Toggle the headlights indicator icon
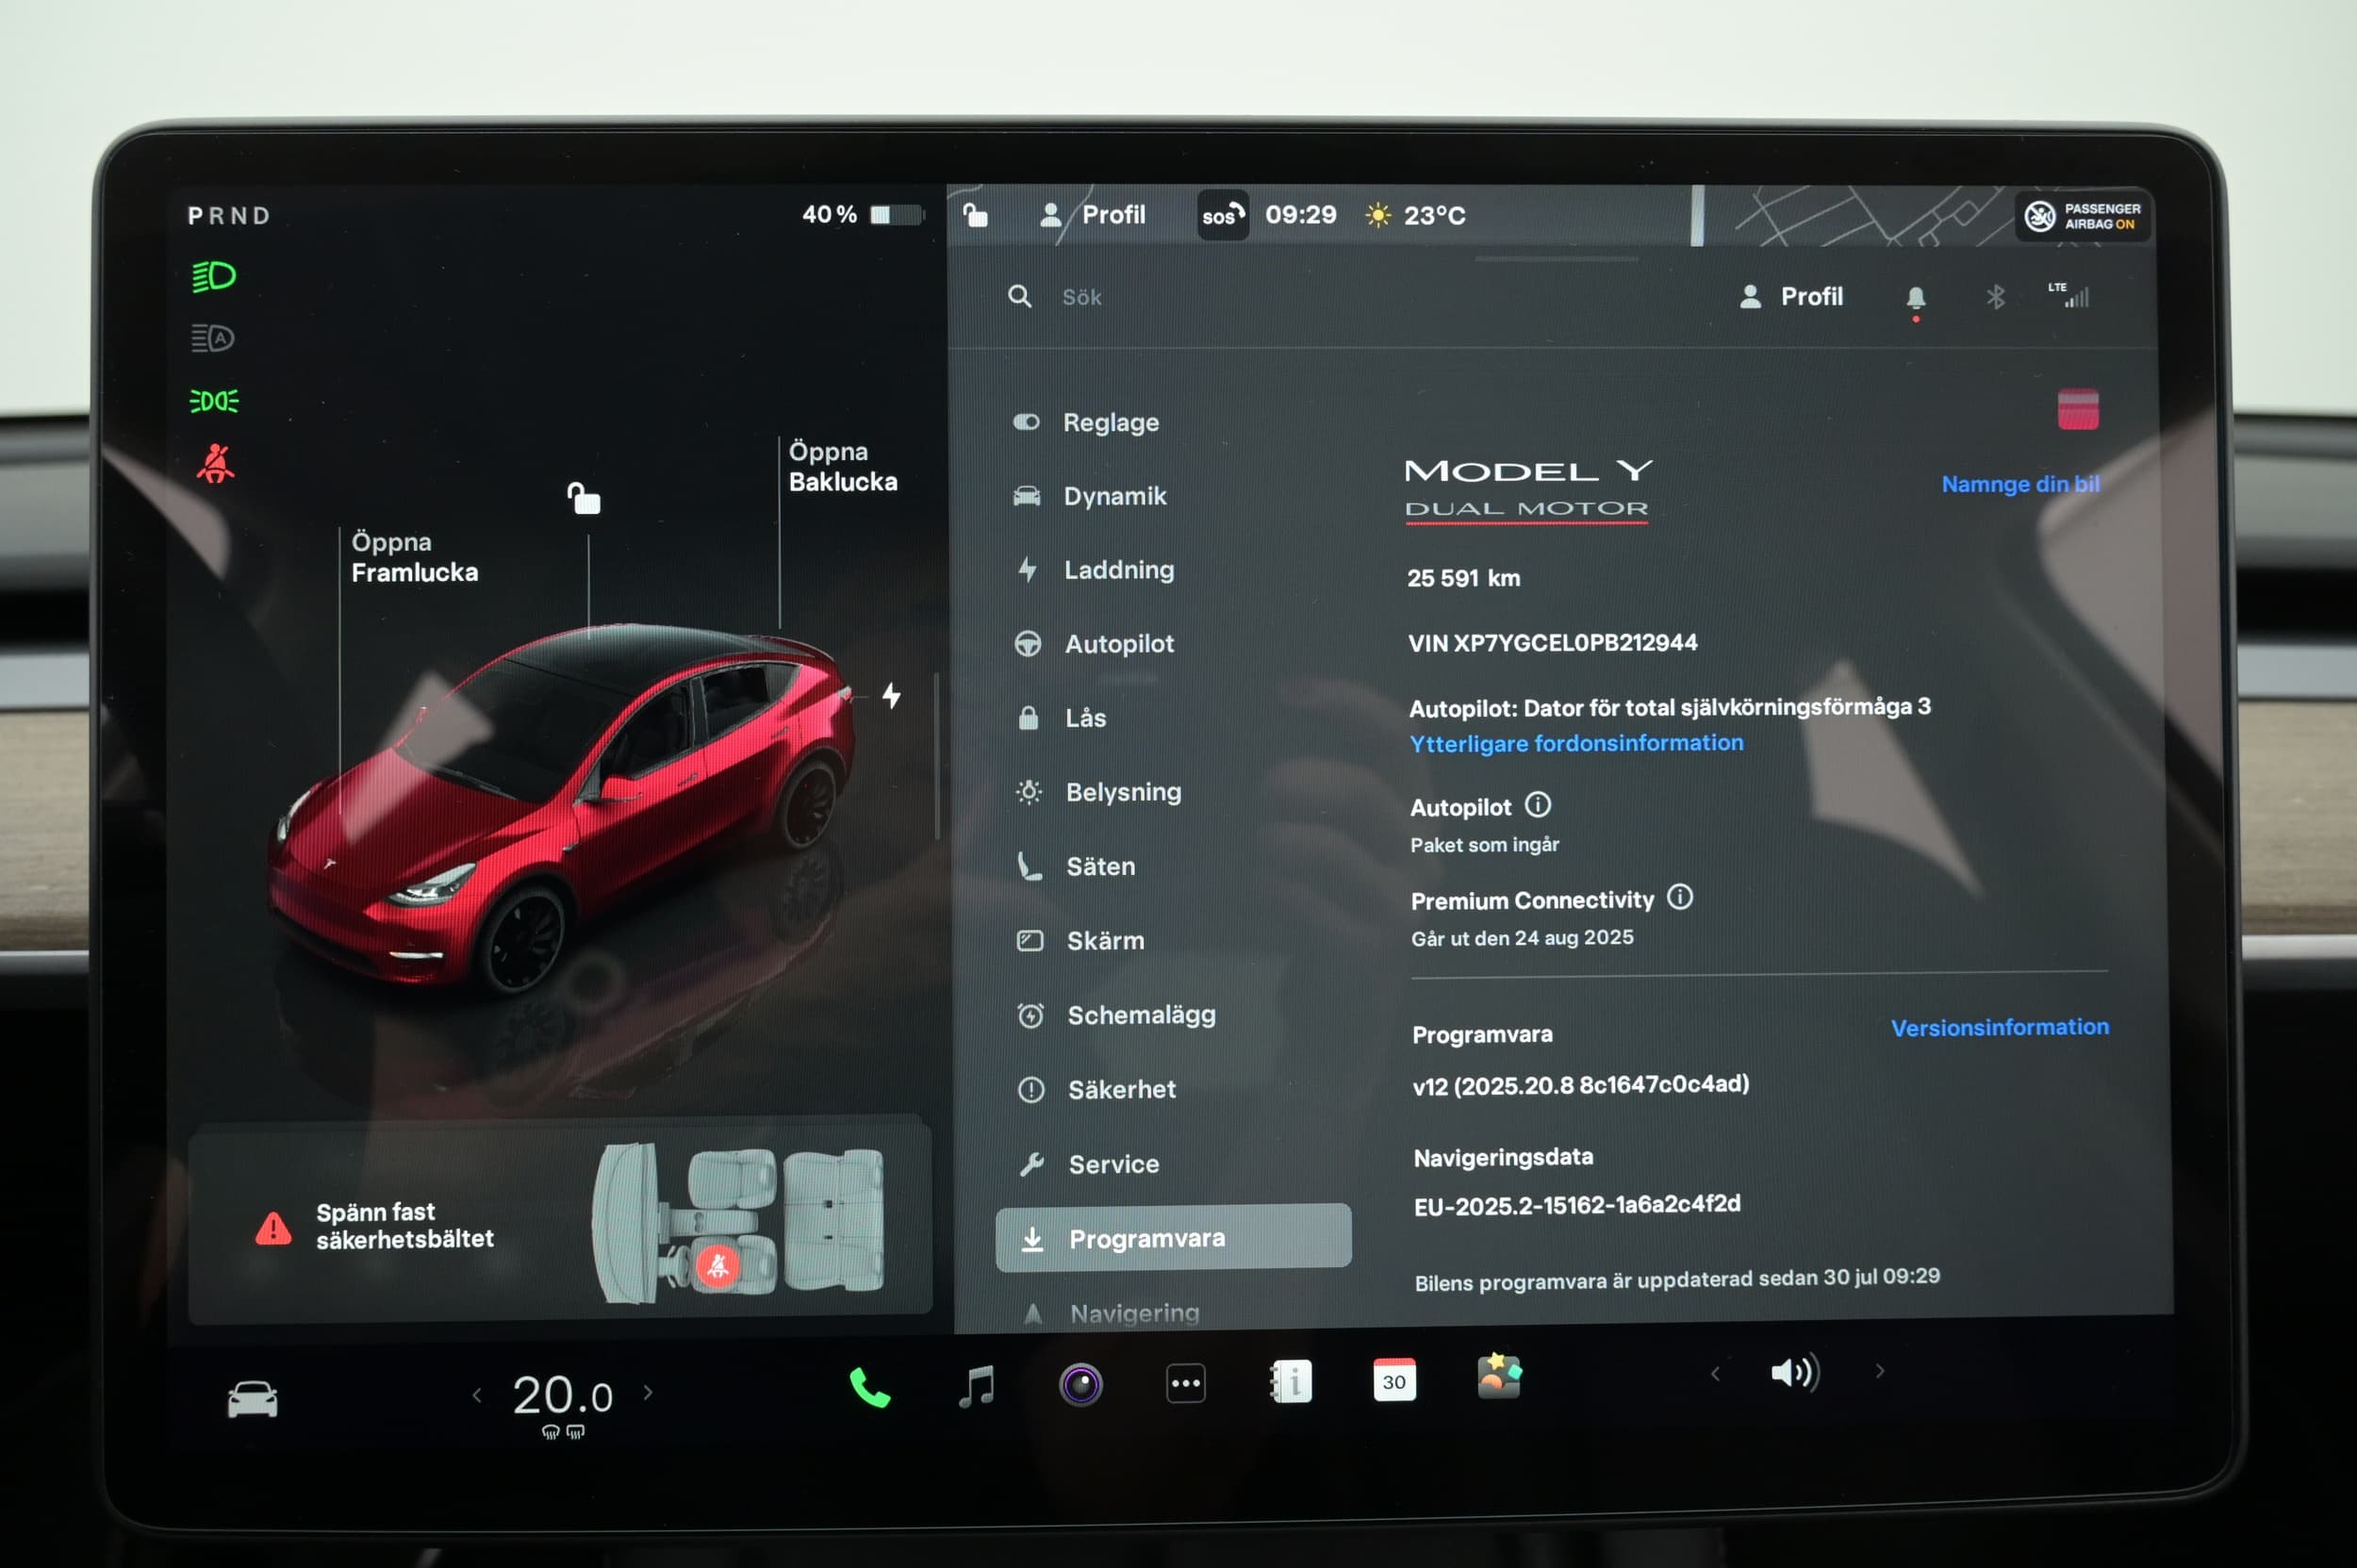 pos(213,276)
